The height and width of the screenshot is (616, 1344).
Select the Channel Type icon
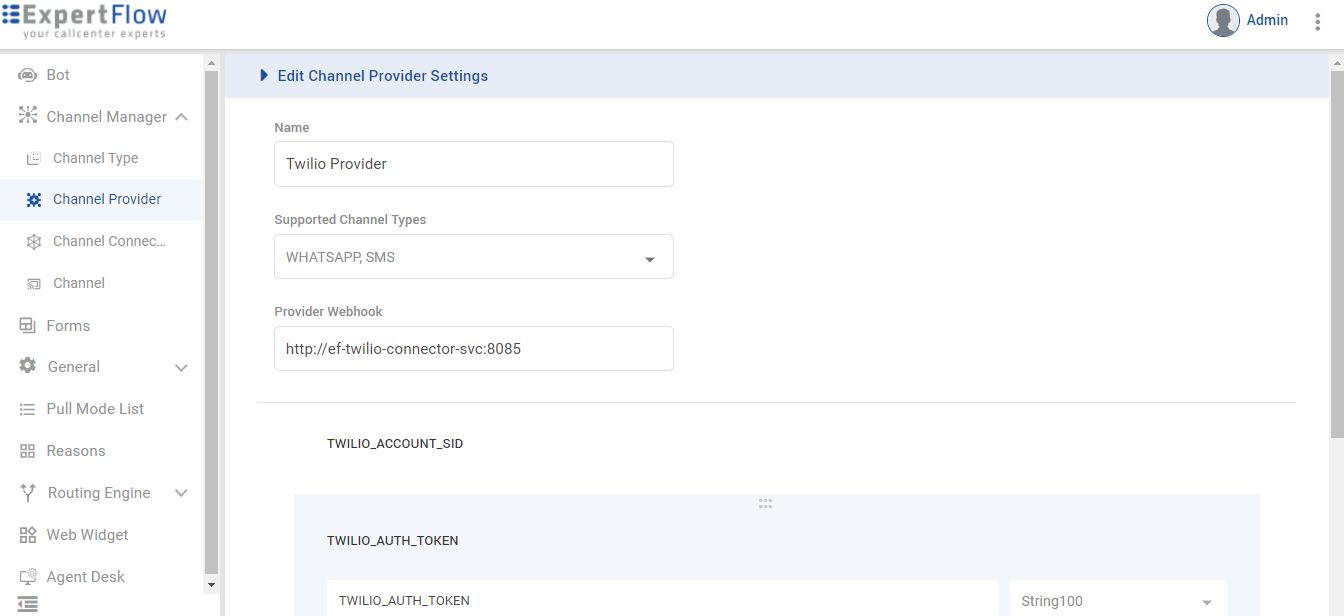coord(34,158)
